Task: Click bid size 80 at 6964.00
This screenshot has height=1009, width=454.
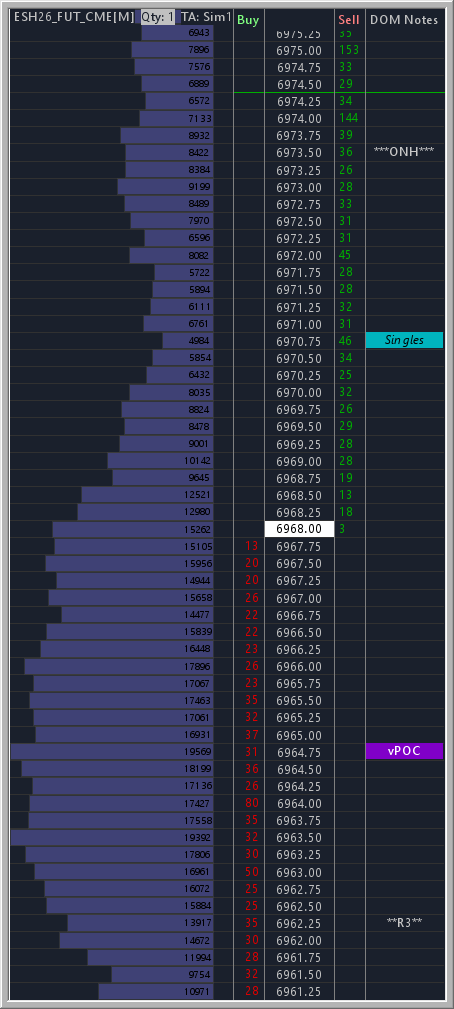Action: point(251,803)
